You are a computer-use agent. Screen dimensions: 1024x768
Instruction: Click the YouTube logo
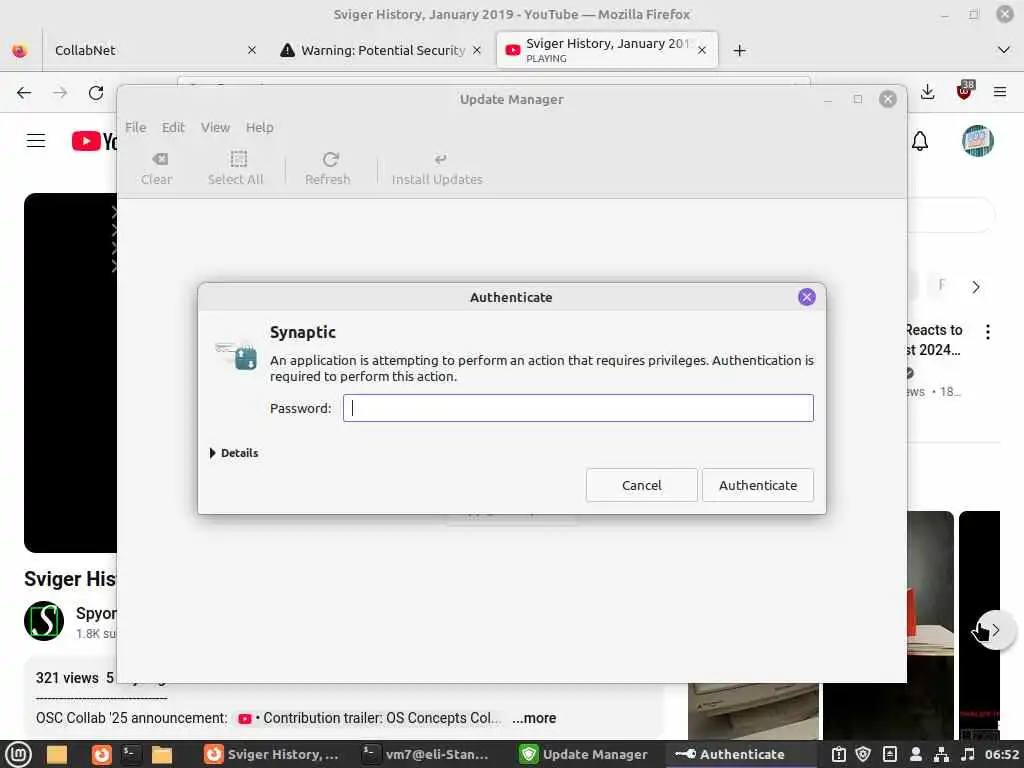point(94,141)
